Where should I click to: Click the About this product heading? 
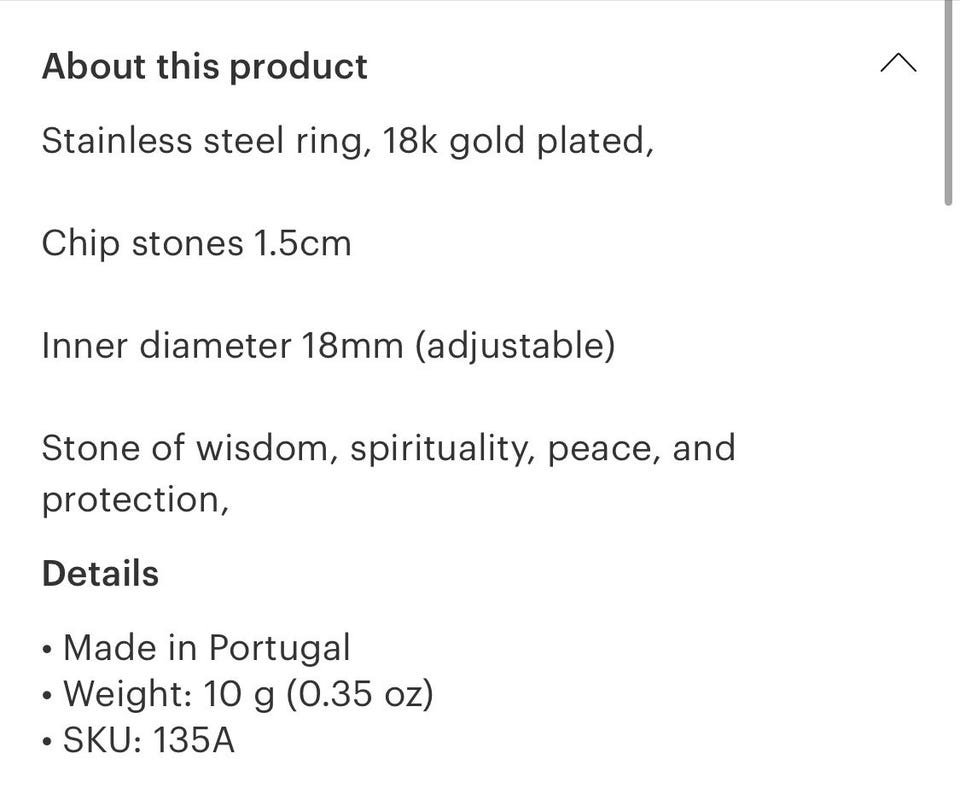pyautogui.click(x=204, y=66)
